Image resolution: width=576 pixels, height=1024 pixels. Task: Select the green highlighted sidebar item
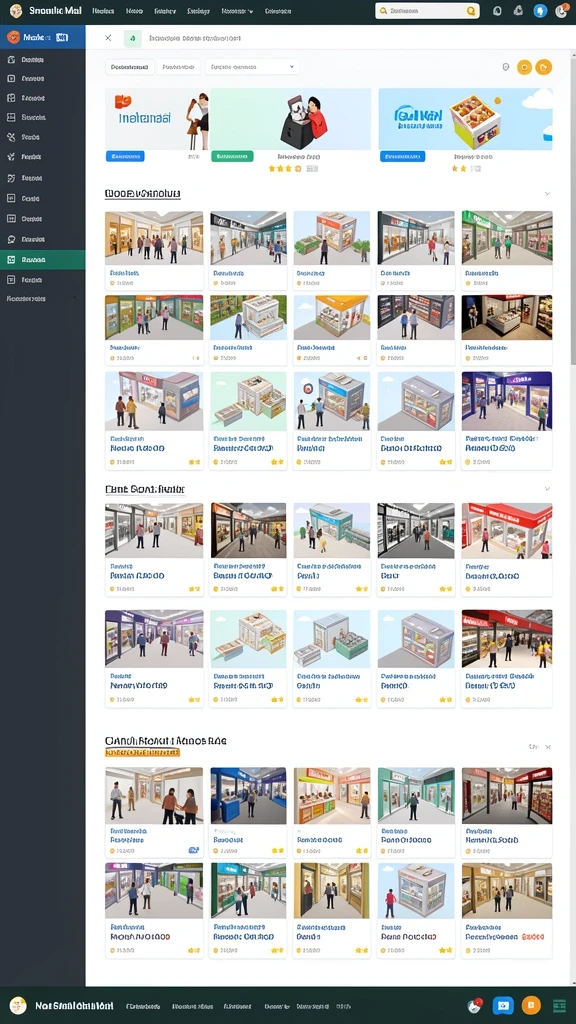tap(42, 259)
